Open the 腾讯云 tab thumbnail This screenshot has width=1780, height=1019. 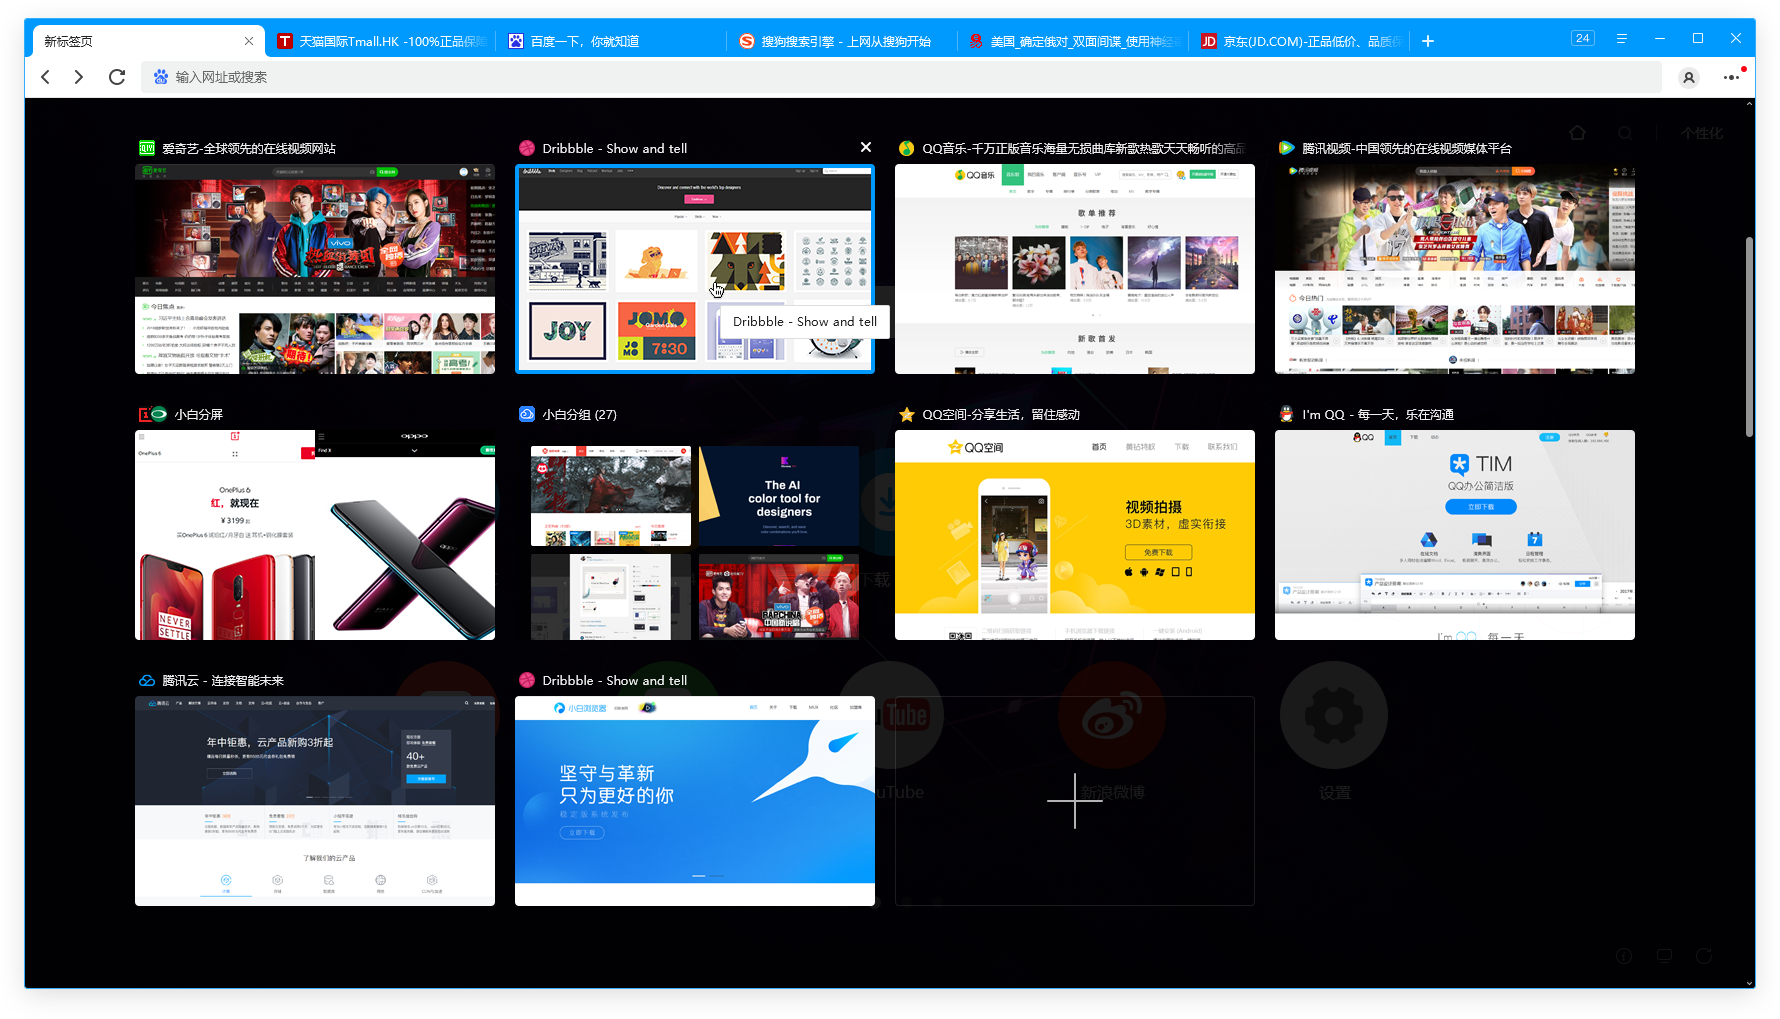point(315,801)
